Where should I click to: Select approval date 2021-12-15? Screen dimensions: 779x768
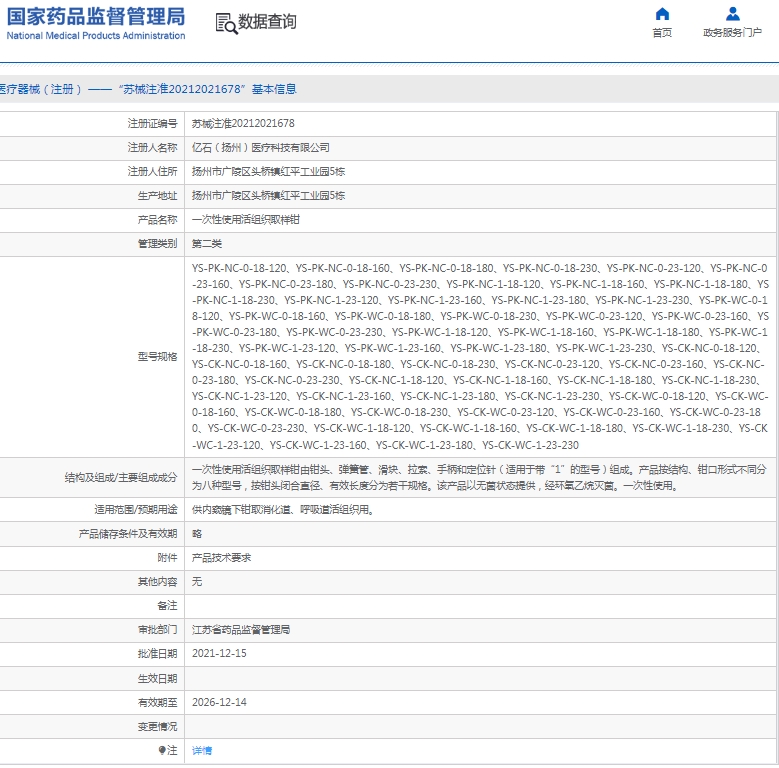point(219,653)
